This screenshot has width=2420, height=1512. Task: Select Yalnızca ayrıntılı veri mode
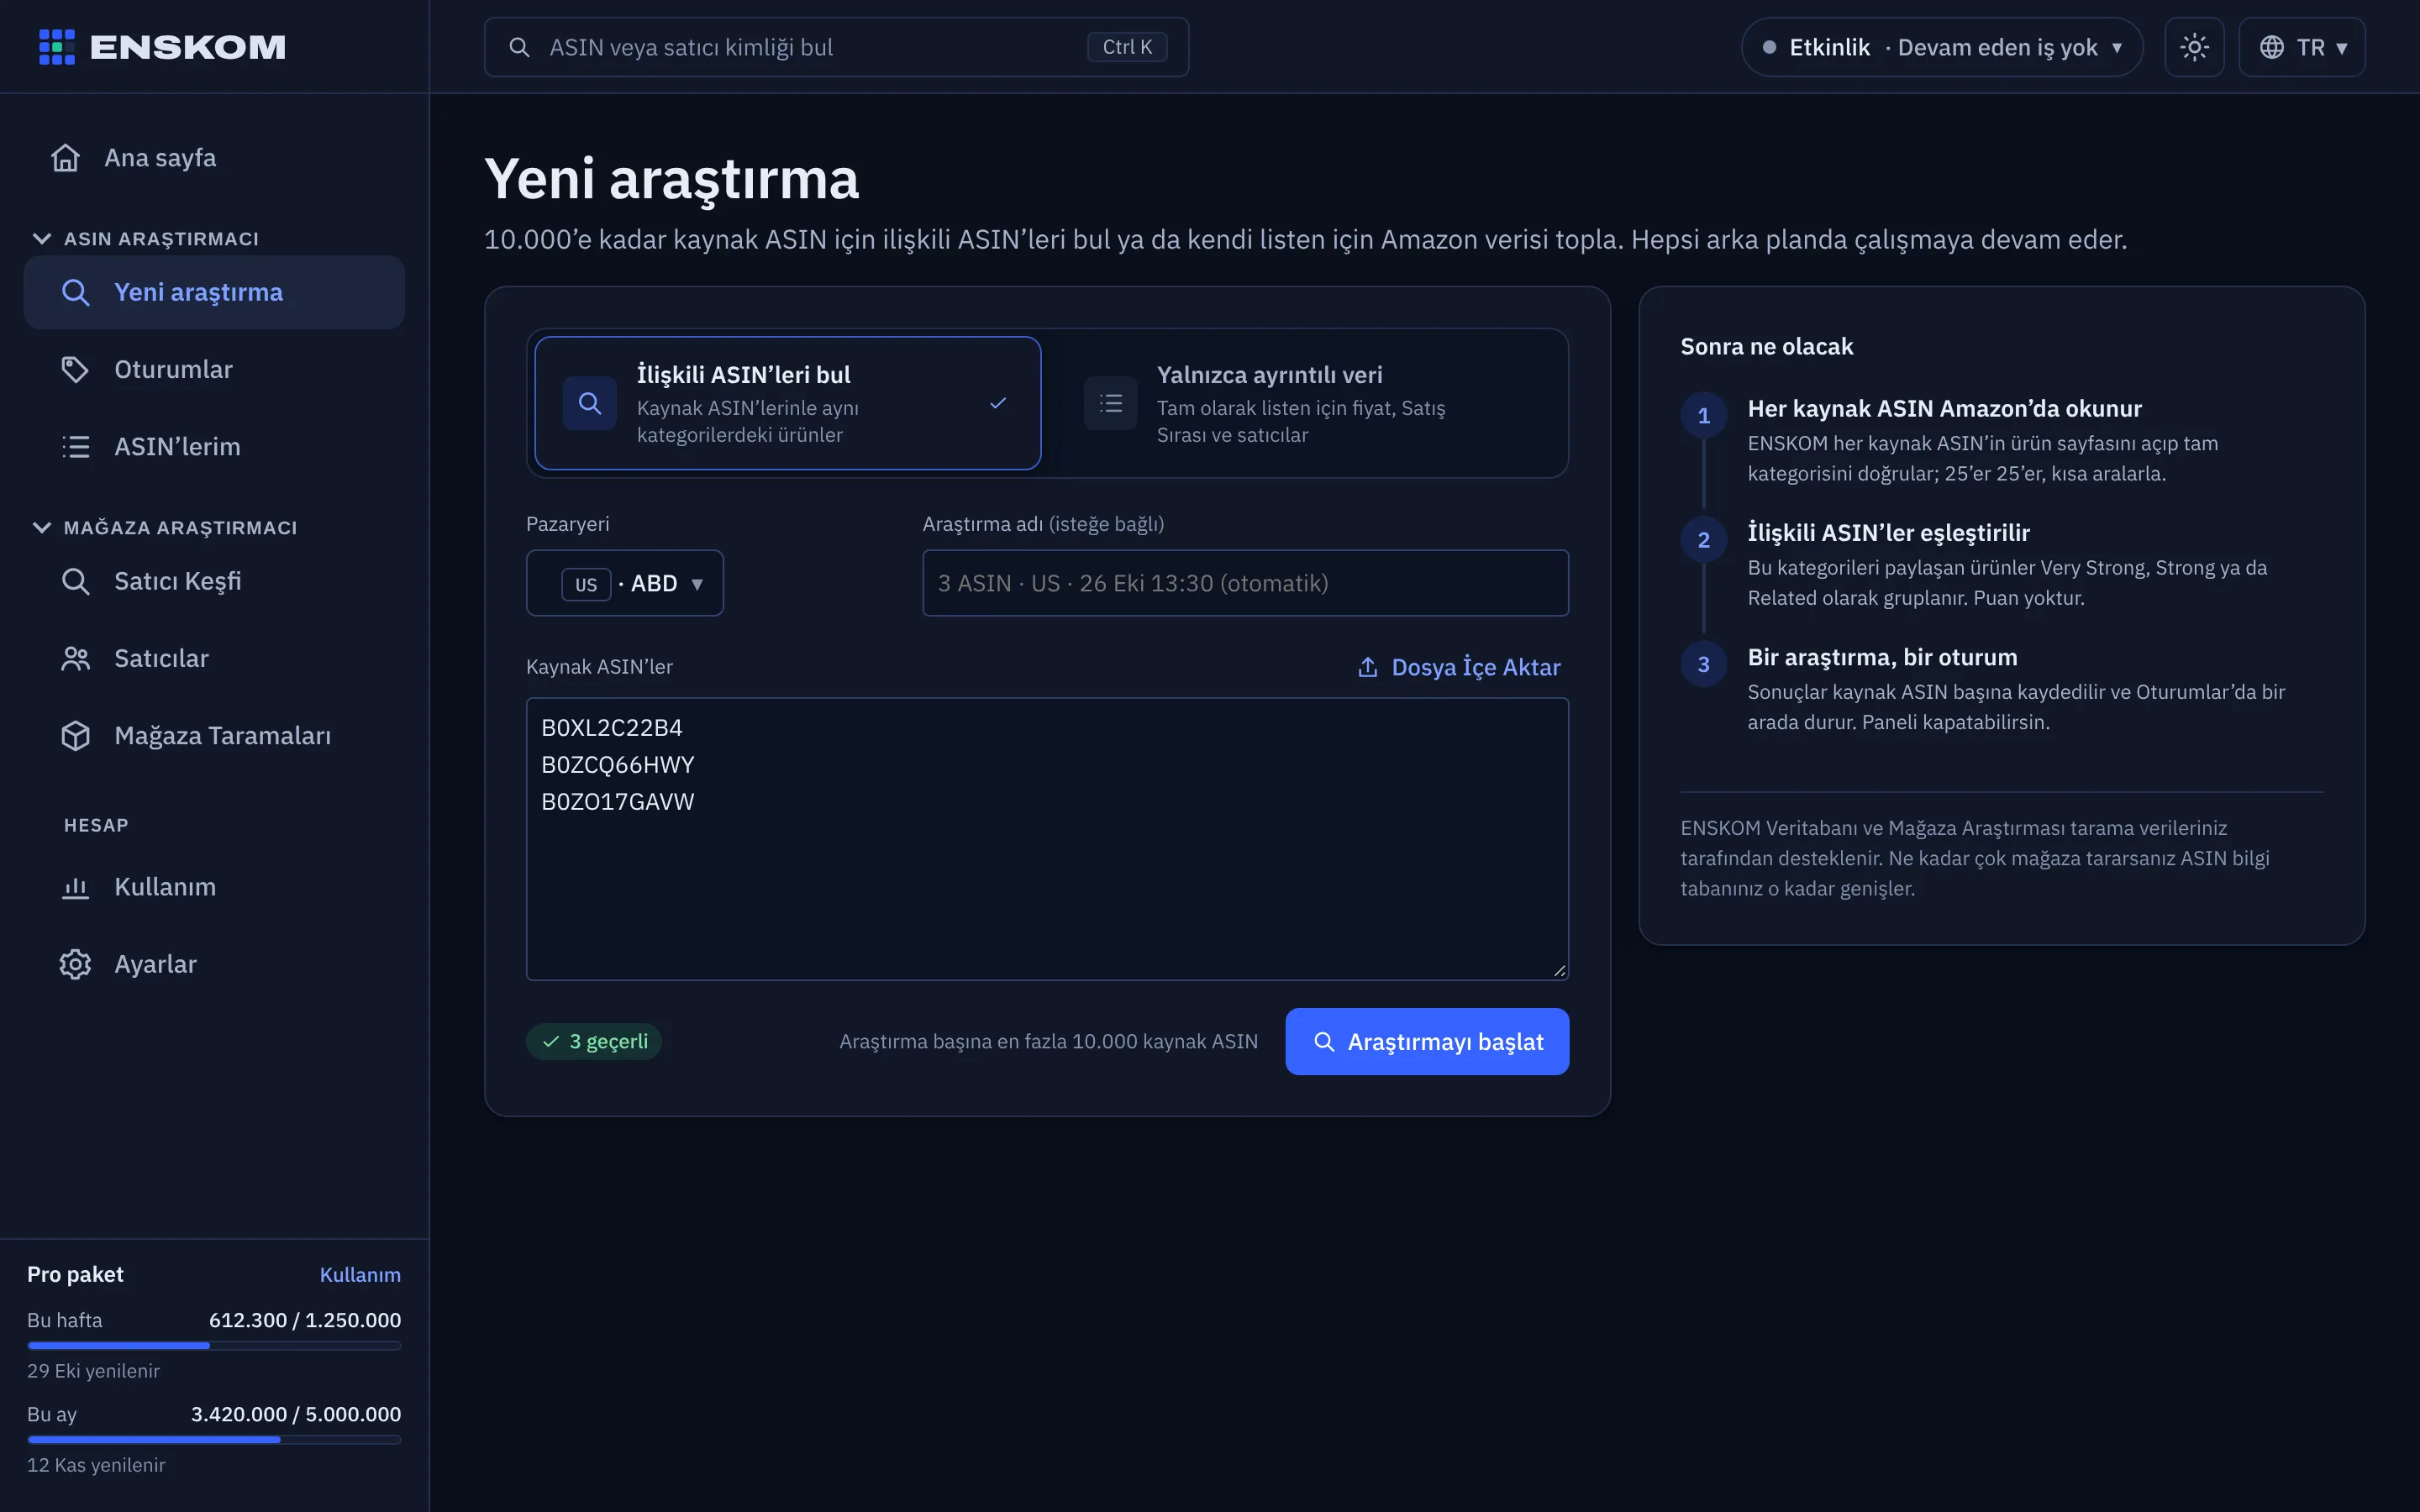(1310, 403)
